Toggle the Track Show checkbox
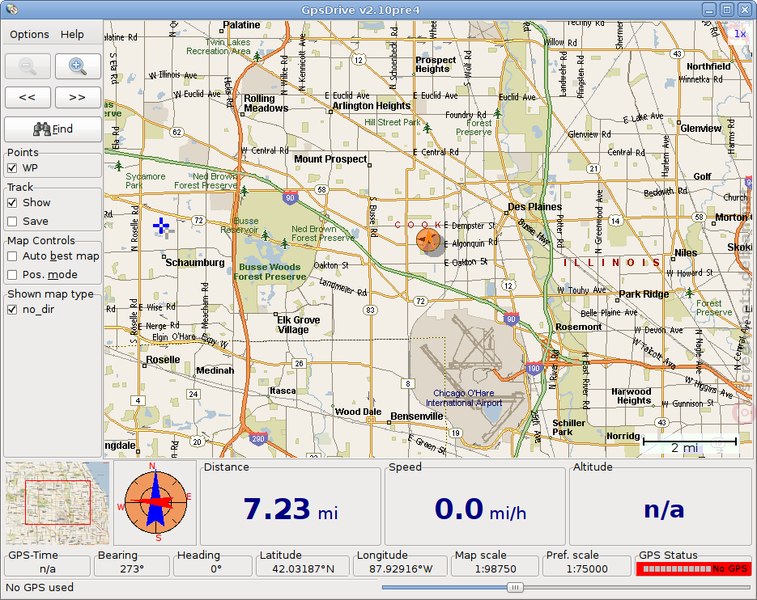Screen dimensions: 757x600 (x=13, y=203)
